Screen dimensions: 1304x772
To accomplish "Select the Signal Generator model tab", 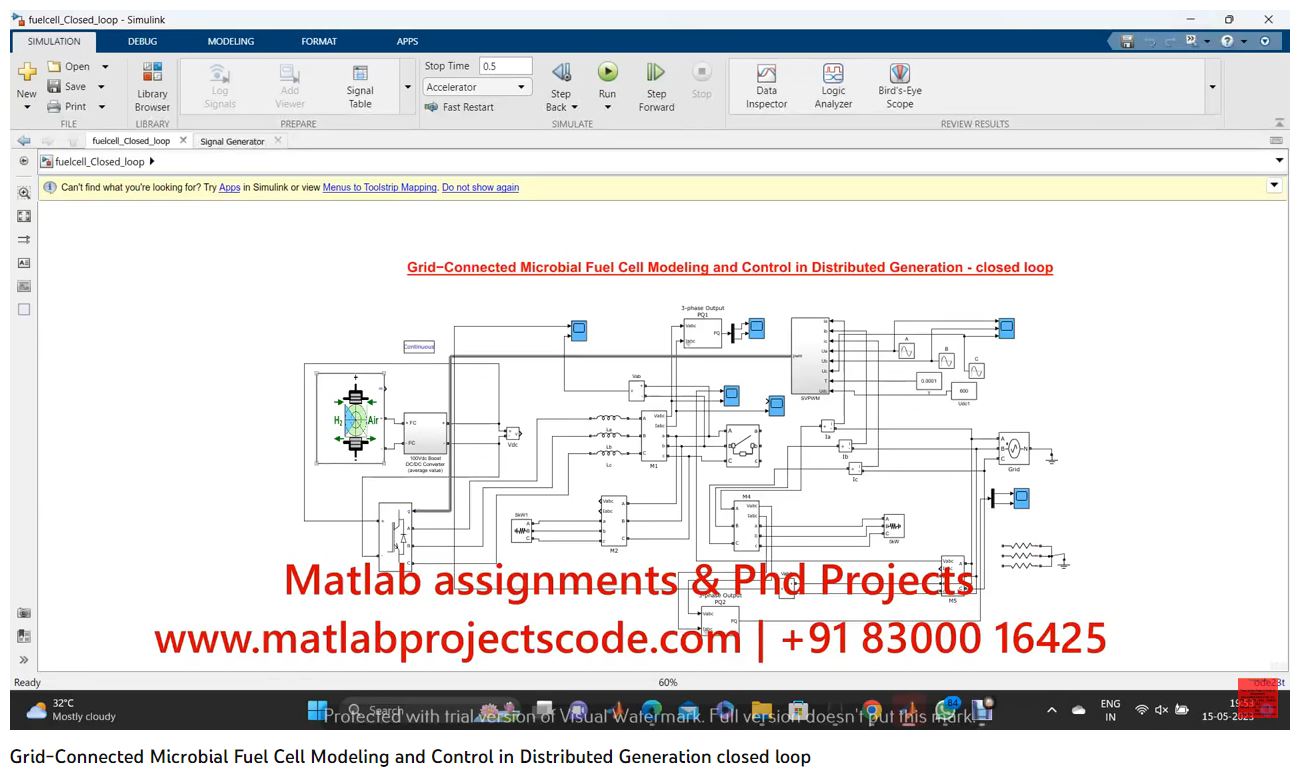I will pos(232,141).
